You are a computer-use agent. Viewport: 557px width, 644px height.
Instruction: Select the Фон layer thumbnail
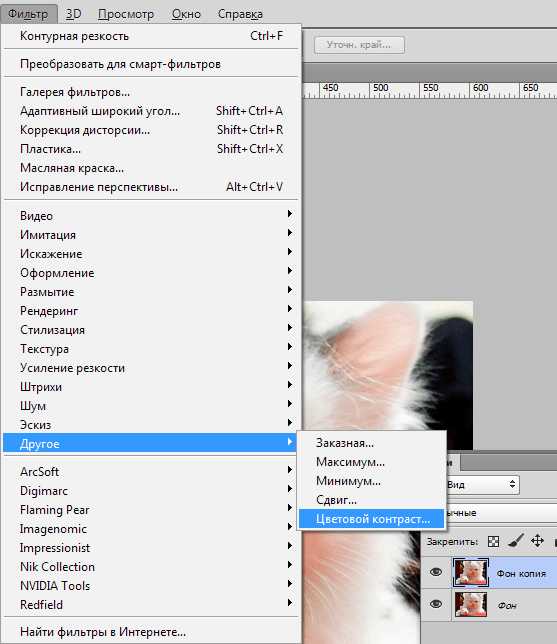(471, 604)
